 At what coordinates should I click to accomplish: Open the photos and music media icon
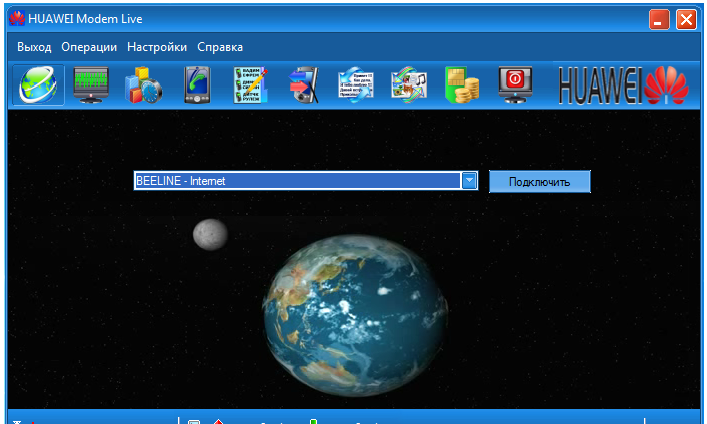click(x=409, y=85)
